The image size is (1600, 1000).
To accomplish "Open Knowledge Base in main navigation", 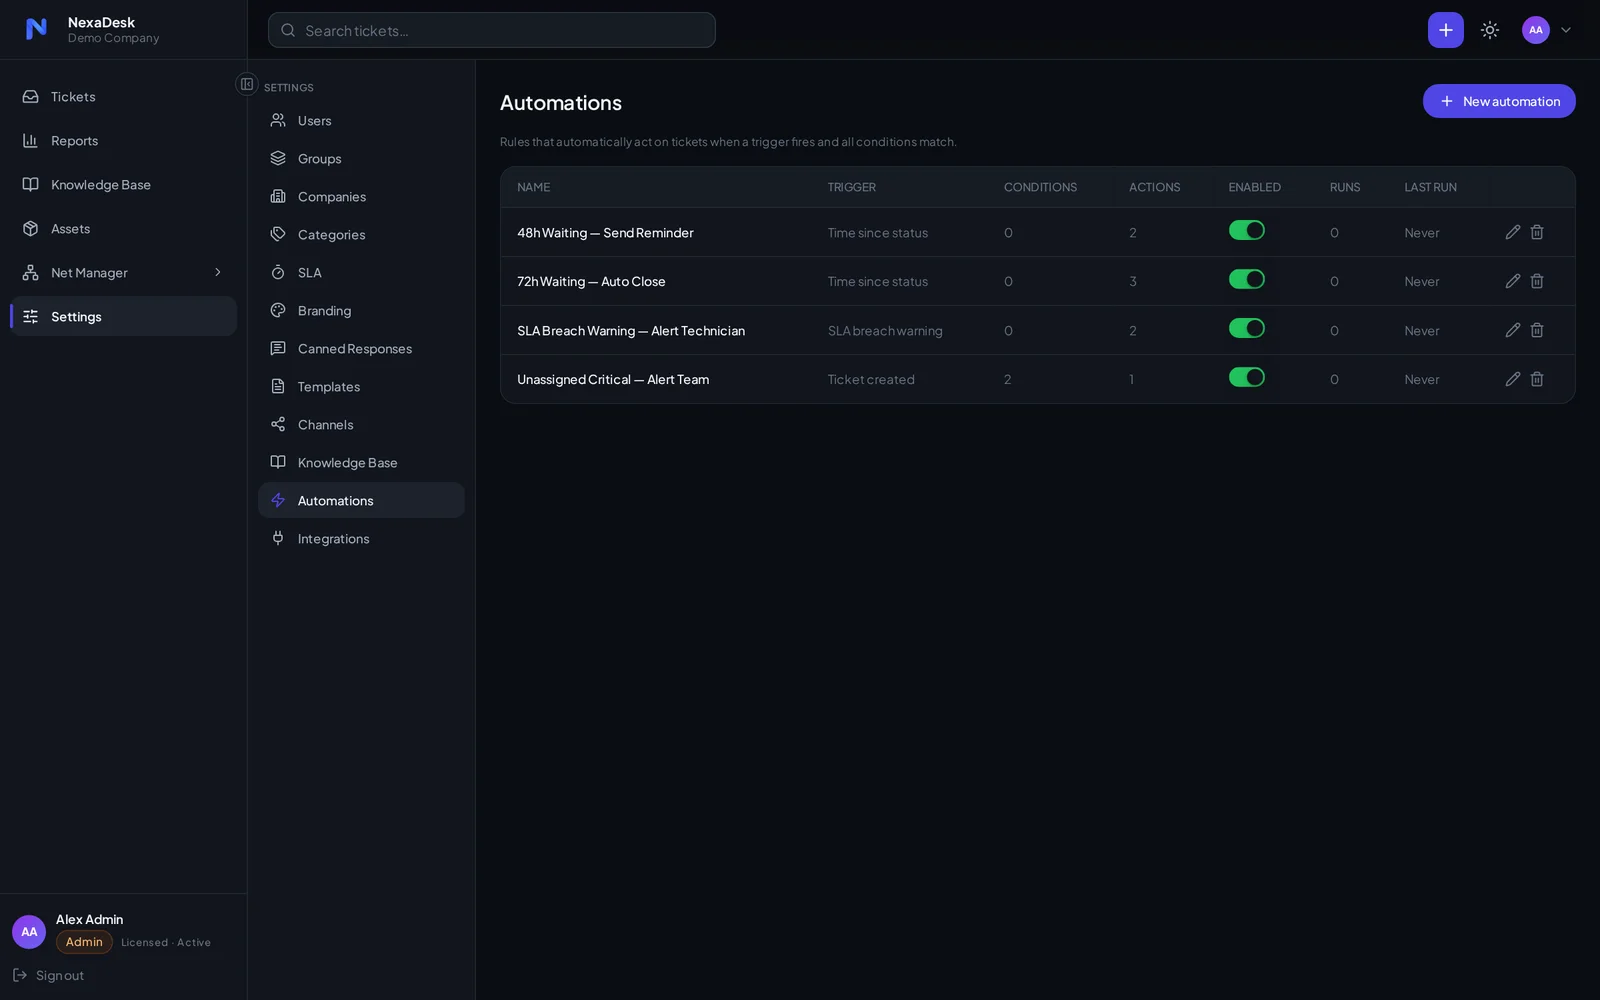I will point(123,185).
